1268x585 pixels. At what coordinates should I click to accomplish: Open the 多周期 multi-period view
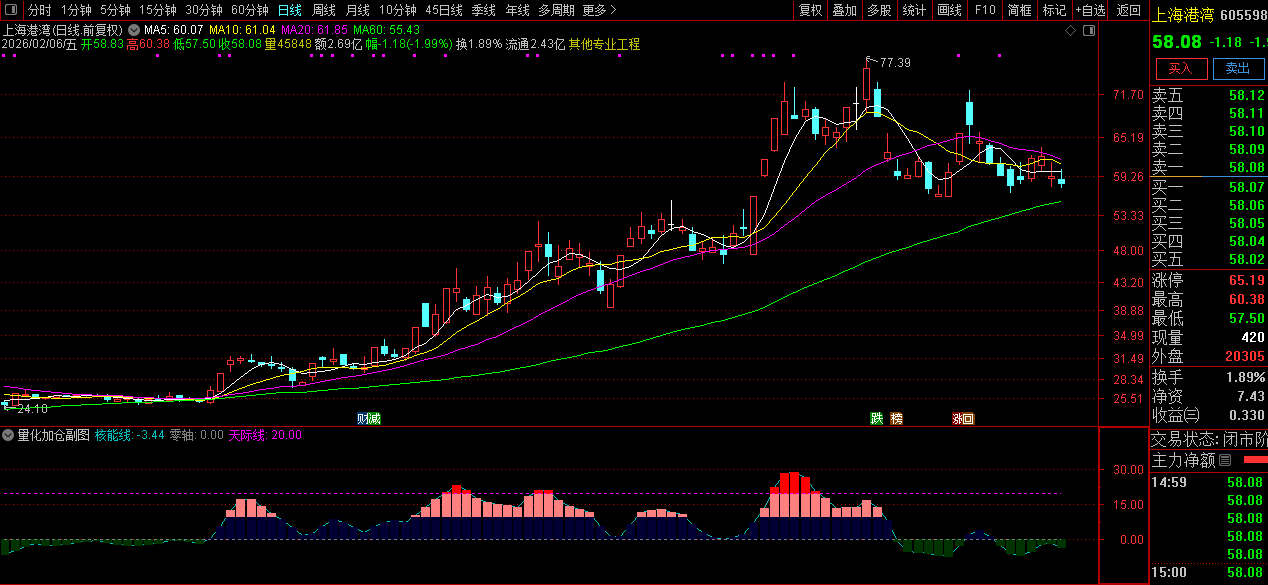tap(556, 10)
